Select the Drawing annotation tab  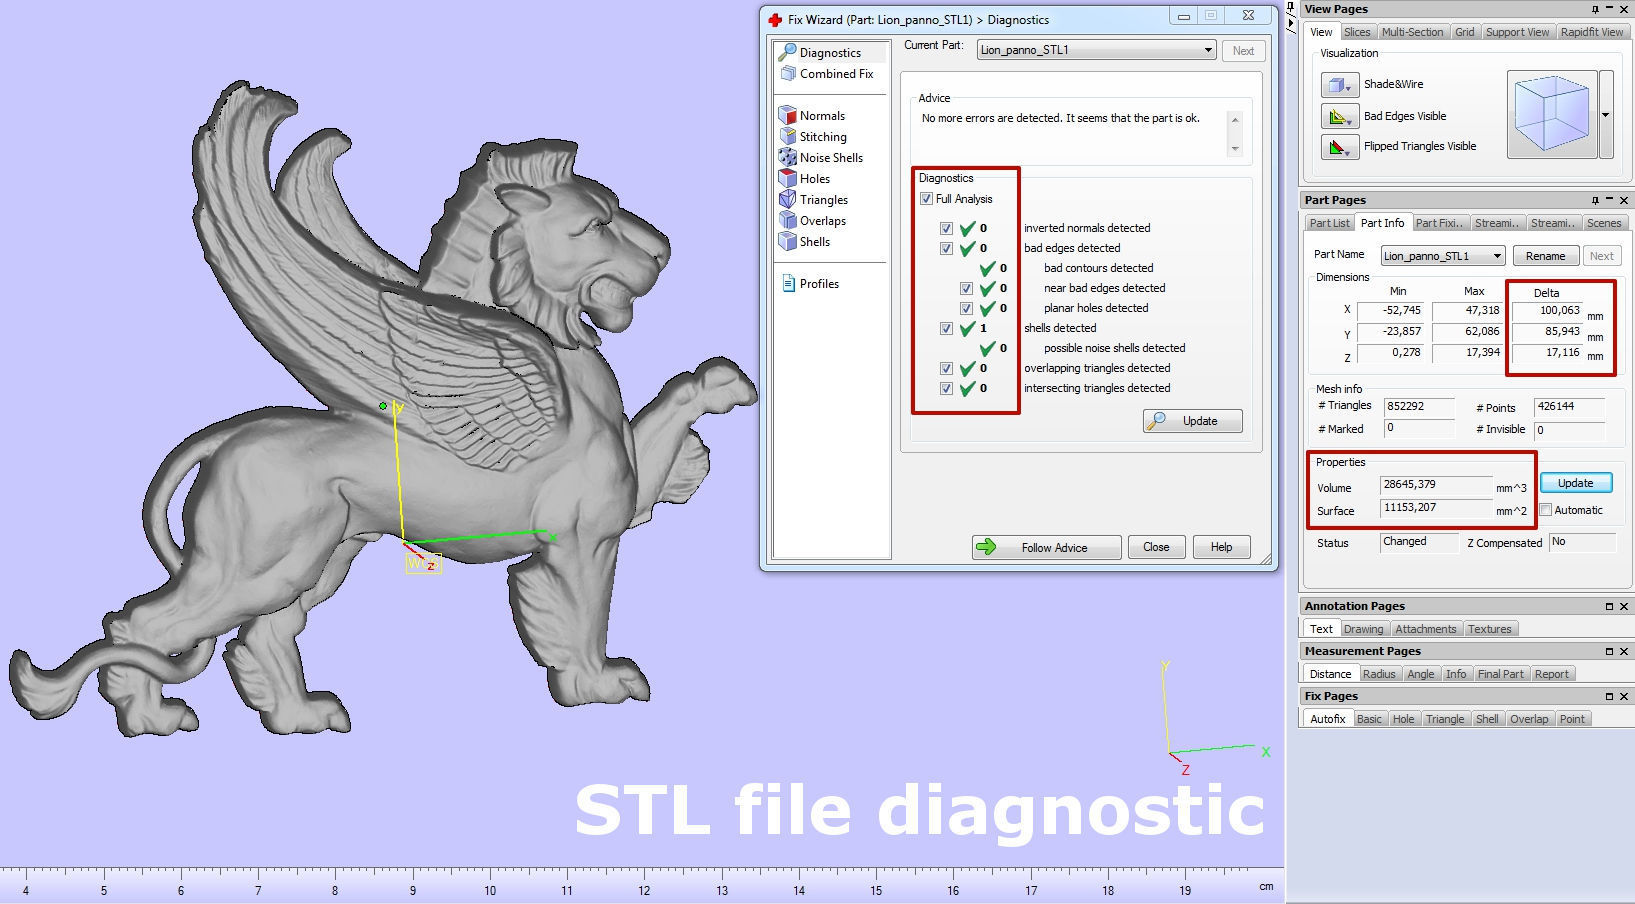[1363, 629]
